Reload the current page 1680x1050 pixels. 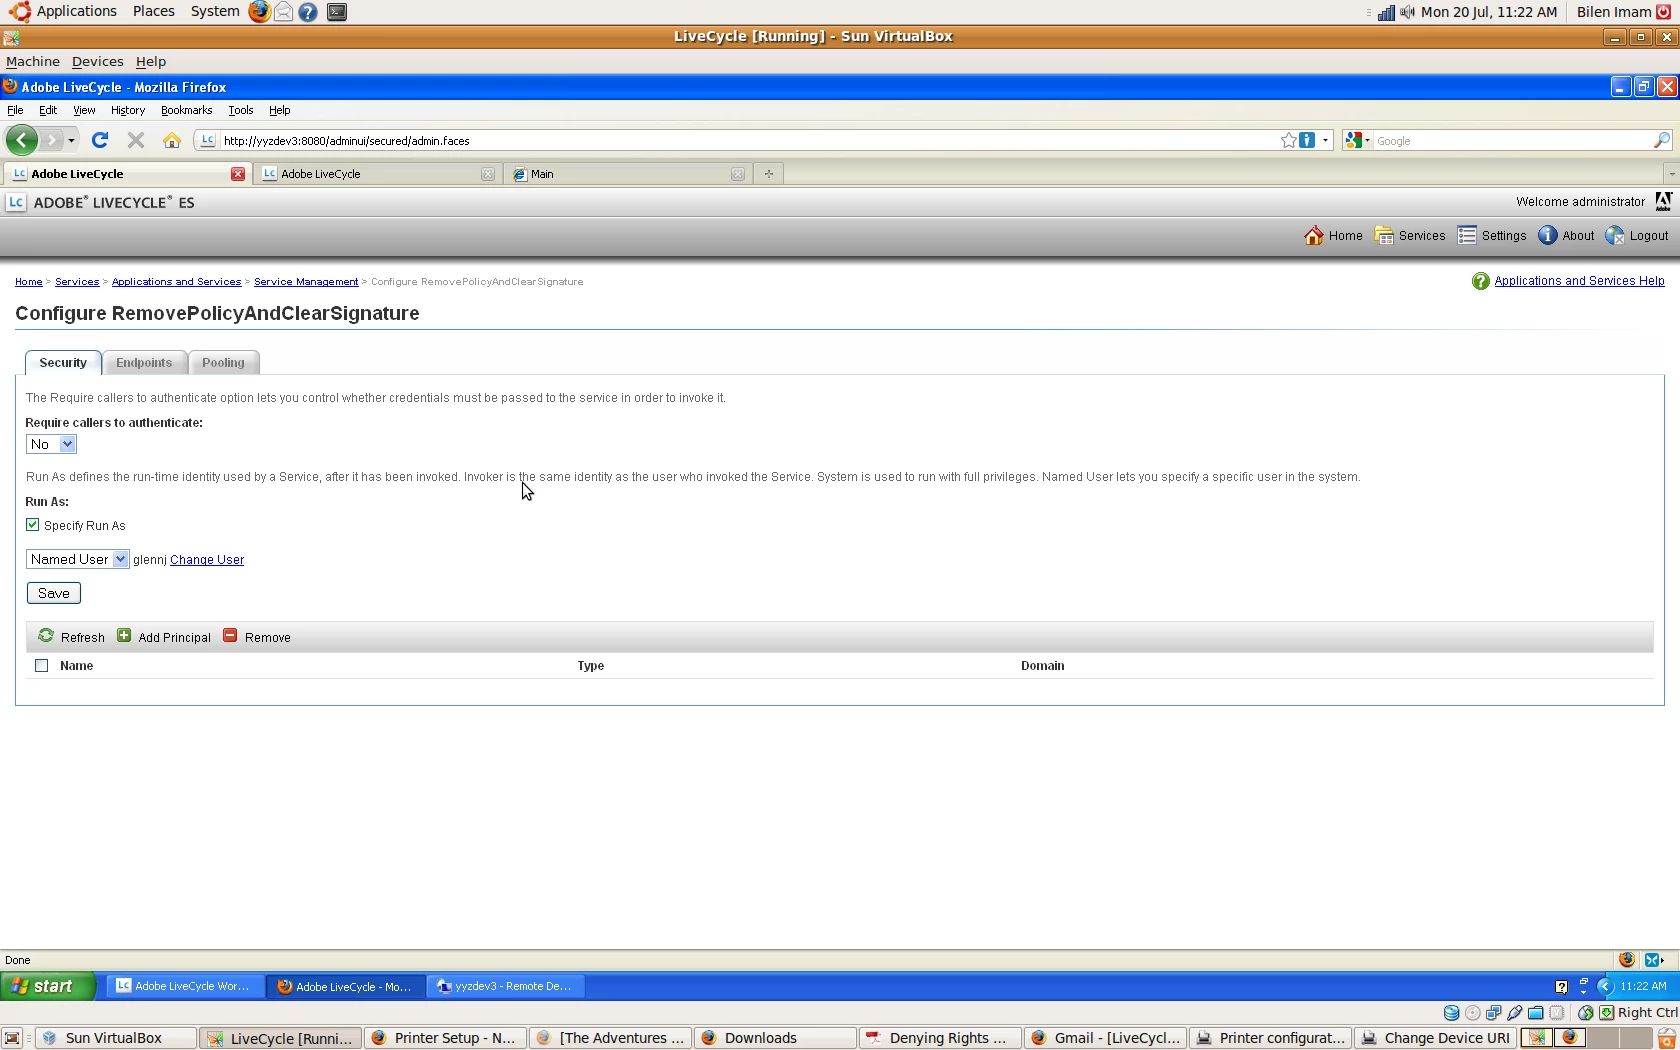[100, 141]
